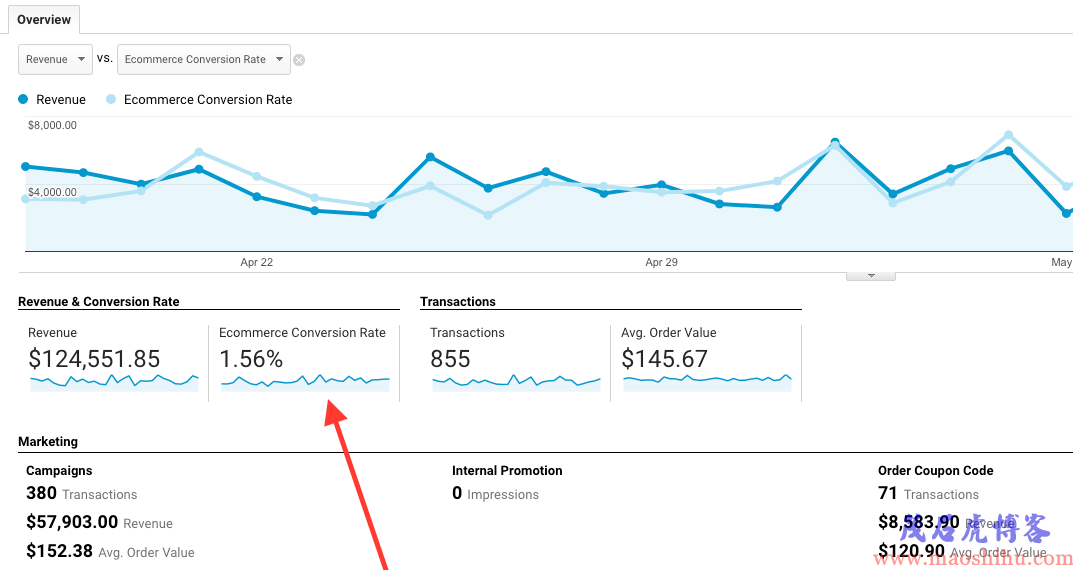Viewport: 1073px width, 570px height.
Task: Remove the comparison metric with the X icon
Action: [299, 60]
